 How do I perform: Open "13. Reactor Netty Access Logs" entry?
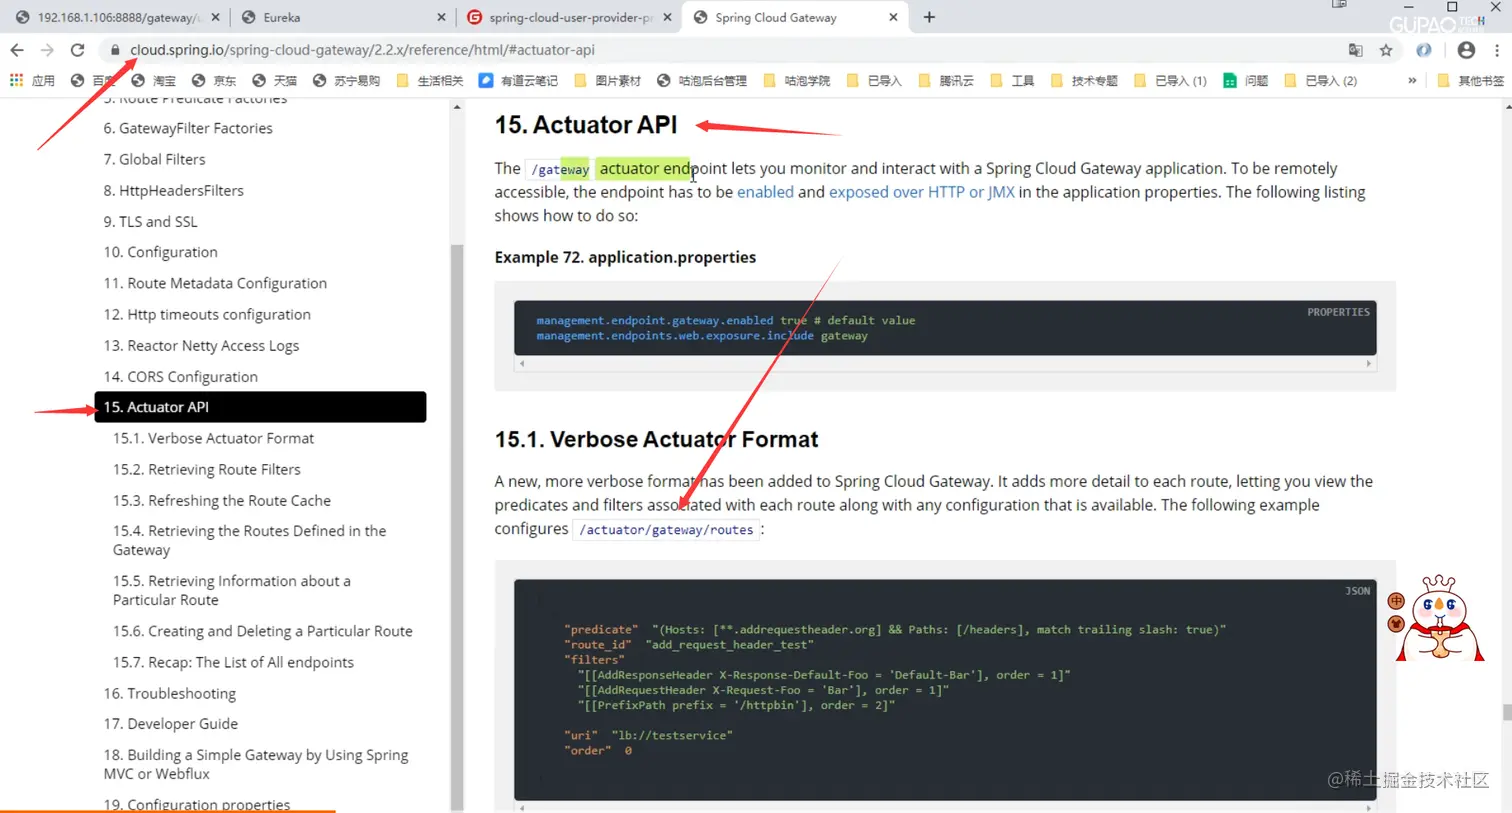point(201,345)
